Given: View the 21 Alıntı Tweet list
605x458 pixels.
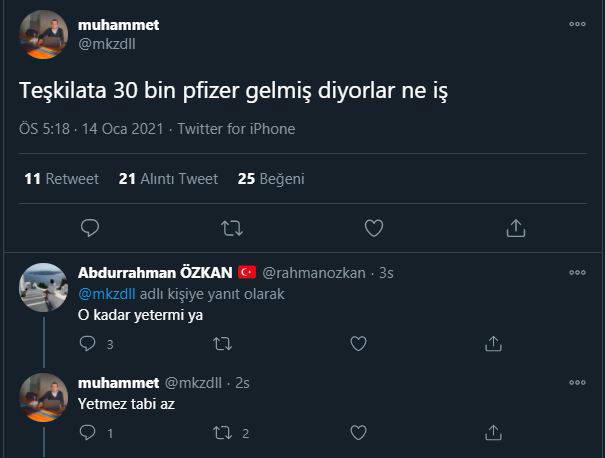Looking at the screenshot, I should pos(168,179).
